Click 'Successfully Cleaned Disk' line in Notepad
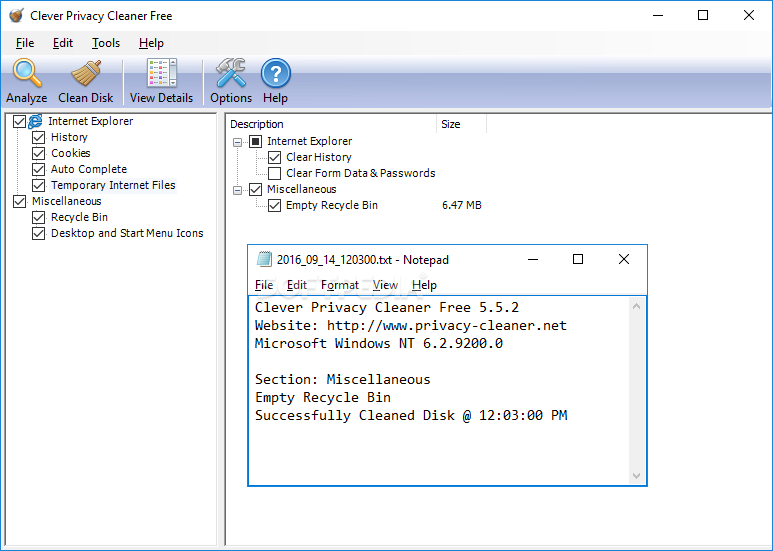The image size is (773, 551). pyautogui.click(x=411, y=415)
